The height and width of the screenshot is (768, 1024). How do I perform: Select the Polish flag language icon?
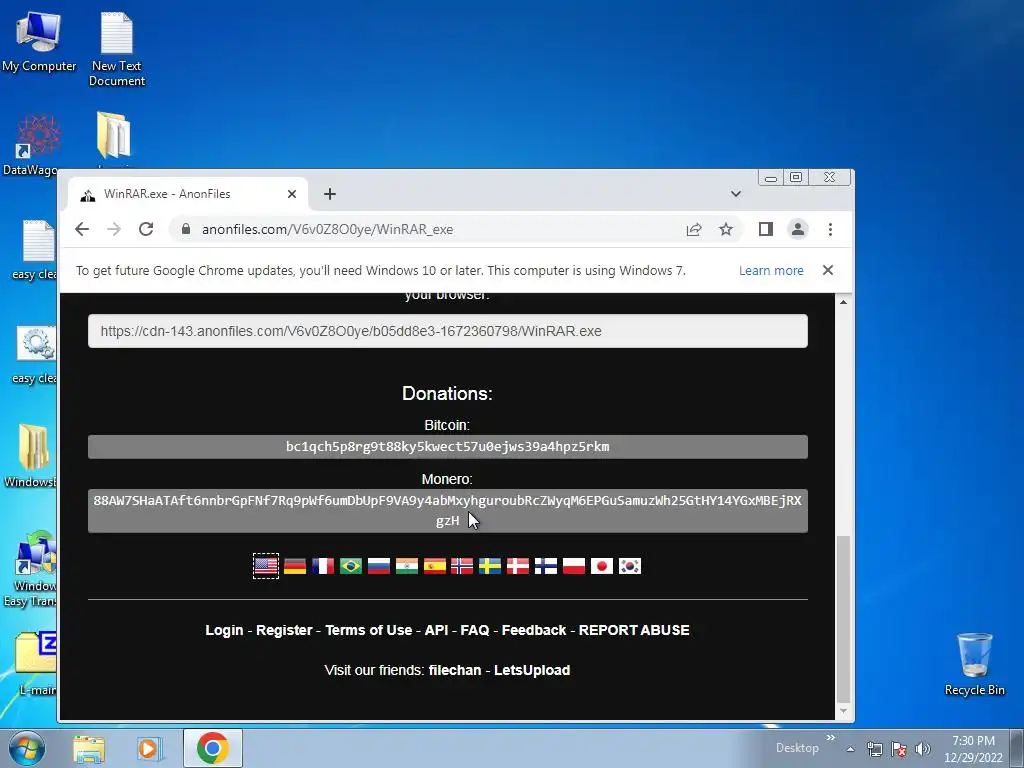pos(574,566)
